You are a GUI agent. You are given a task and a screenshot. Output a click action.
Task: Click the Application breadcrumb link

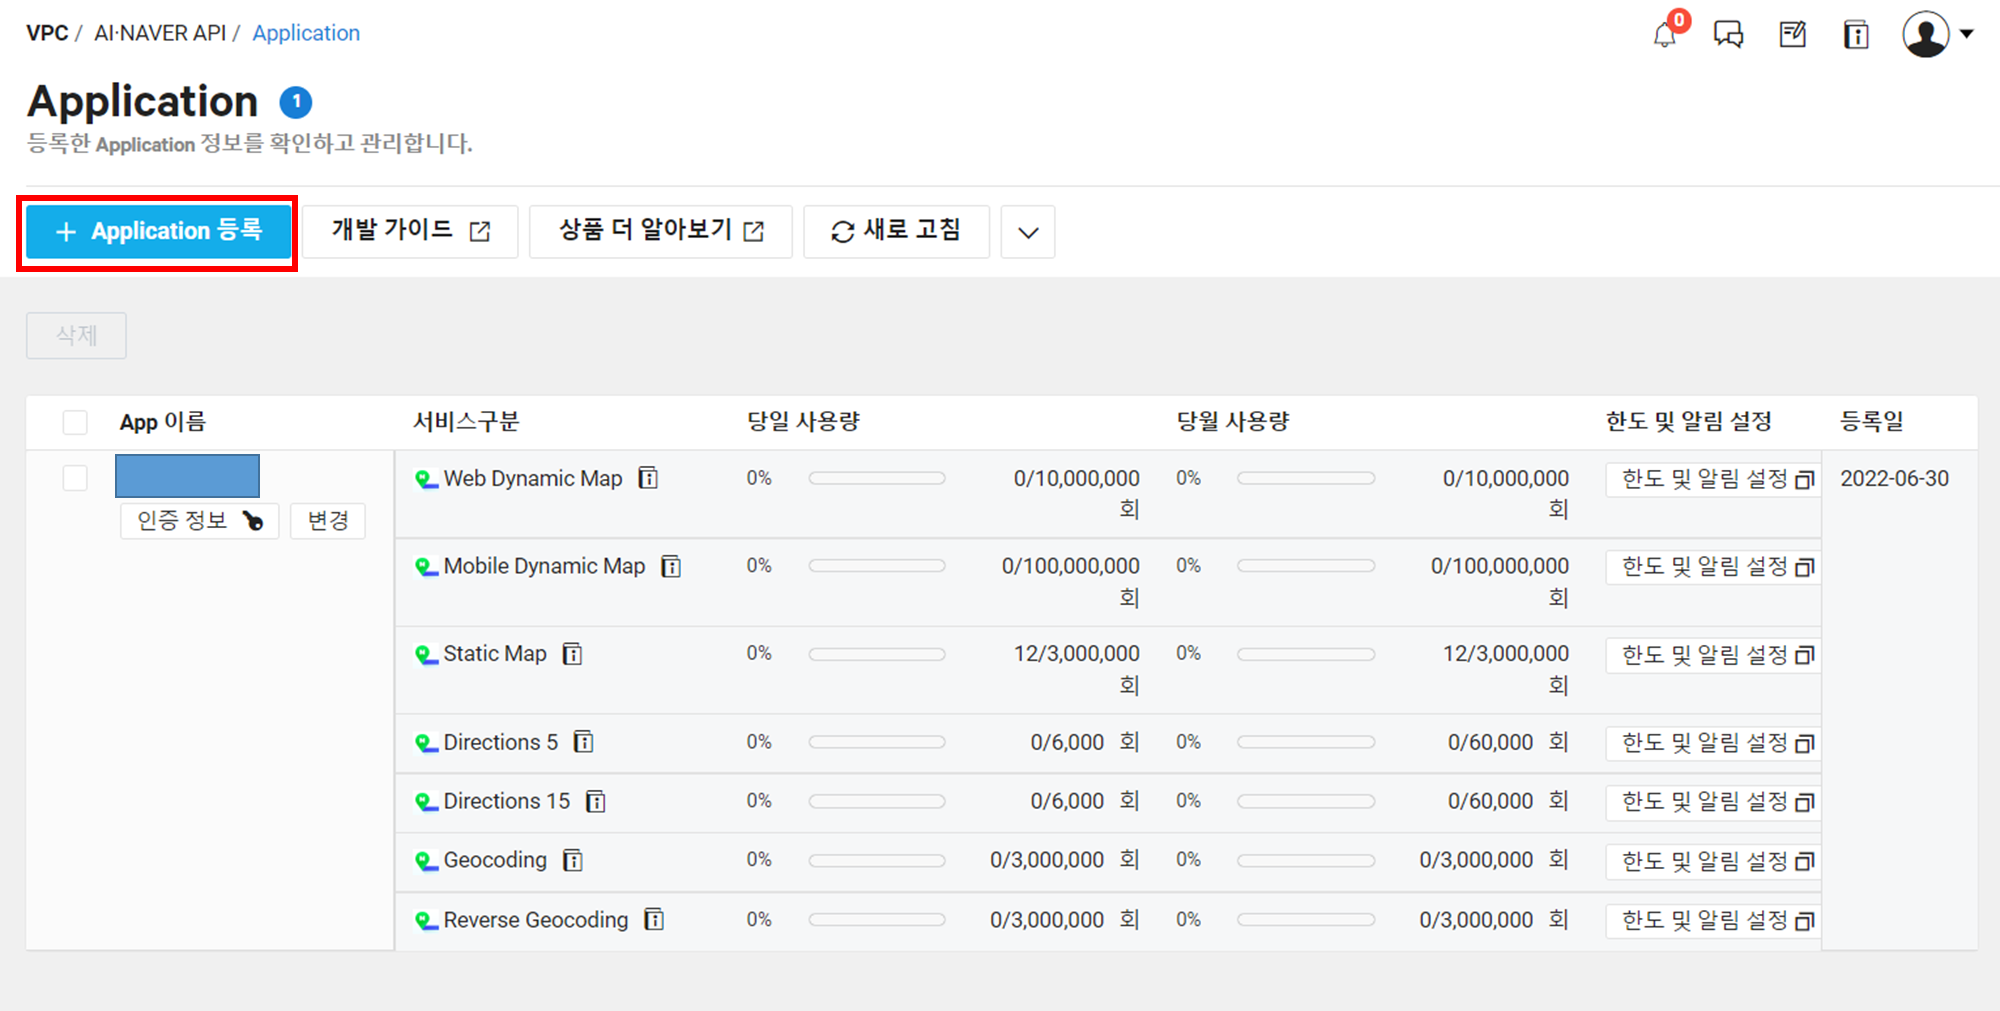click(x=306, y=33)
